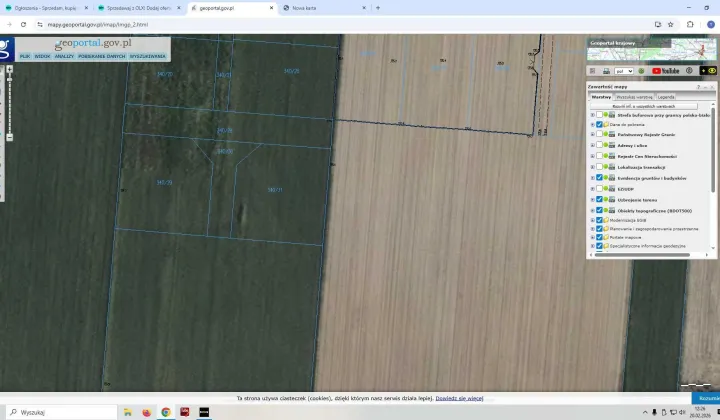
Task: Enable the Strefa buforowa przy granicy layer
Action: click(600, 115)
